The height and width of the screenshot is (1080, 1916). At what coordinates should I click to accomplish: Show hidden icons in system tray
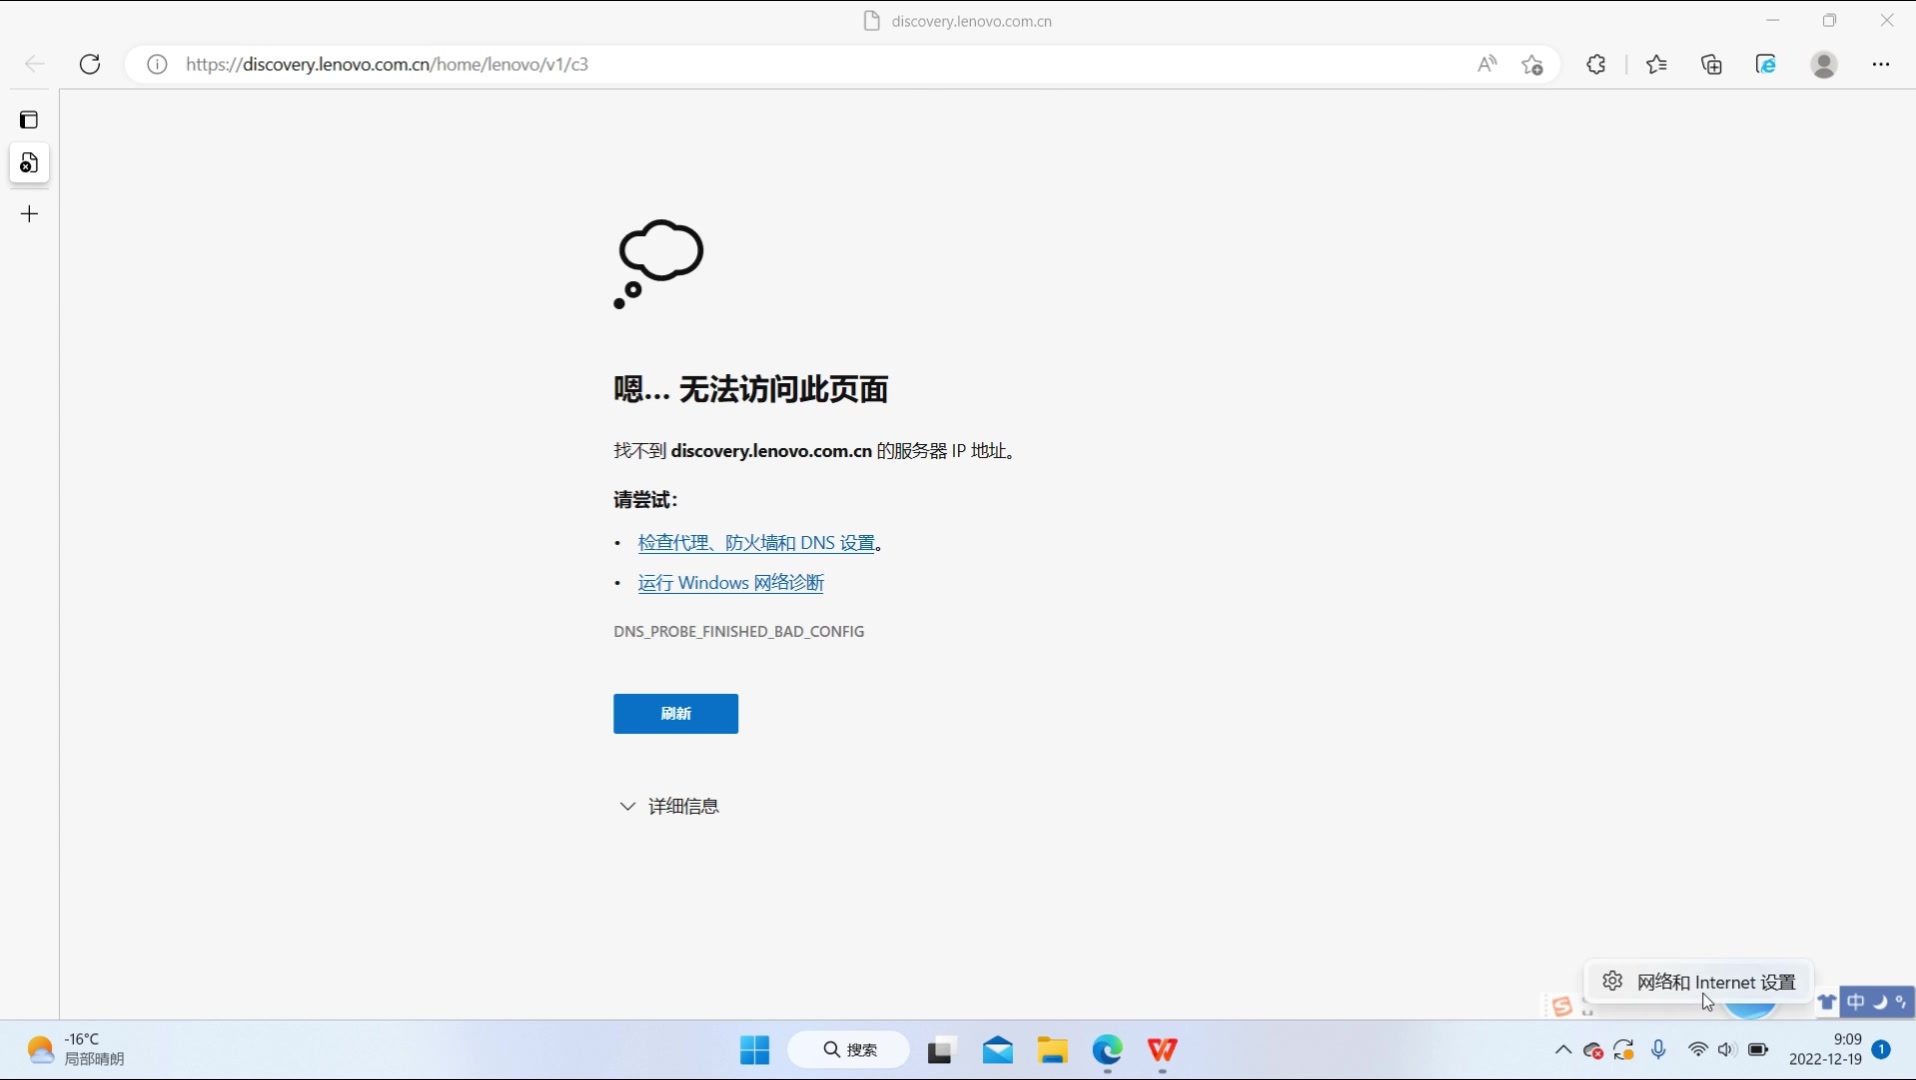coord(1562,1050)
